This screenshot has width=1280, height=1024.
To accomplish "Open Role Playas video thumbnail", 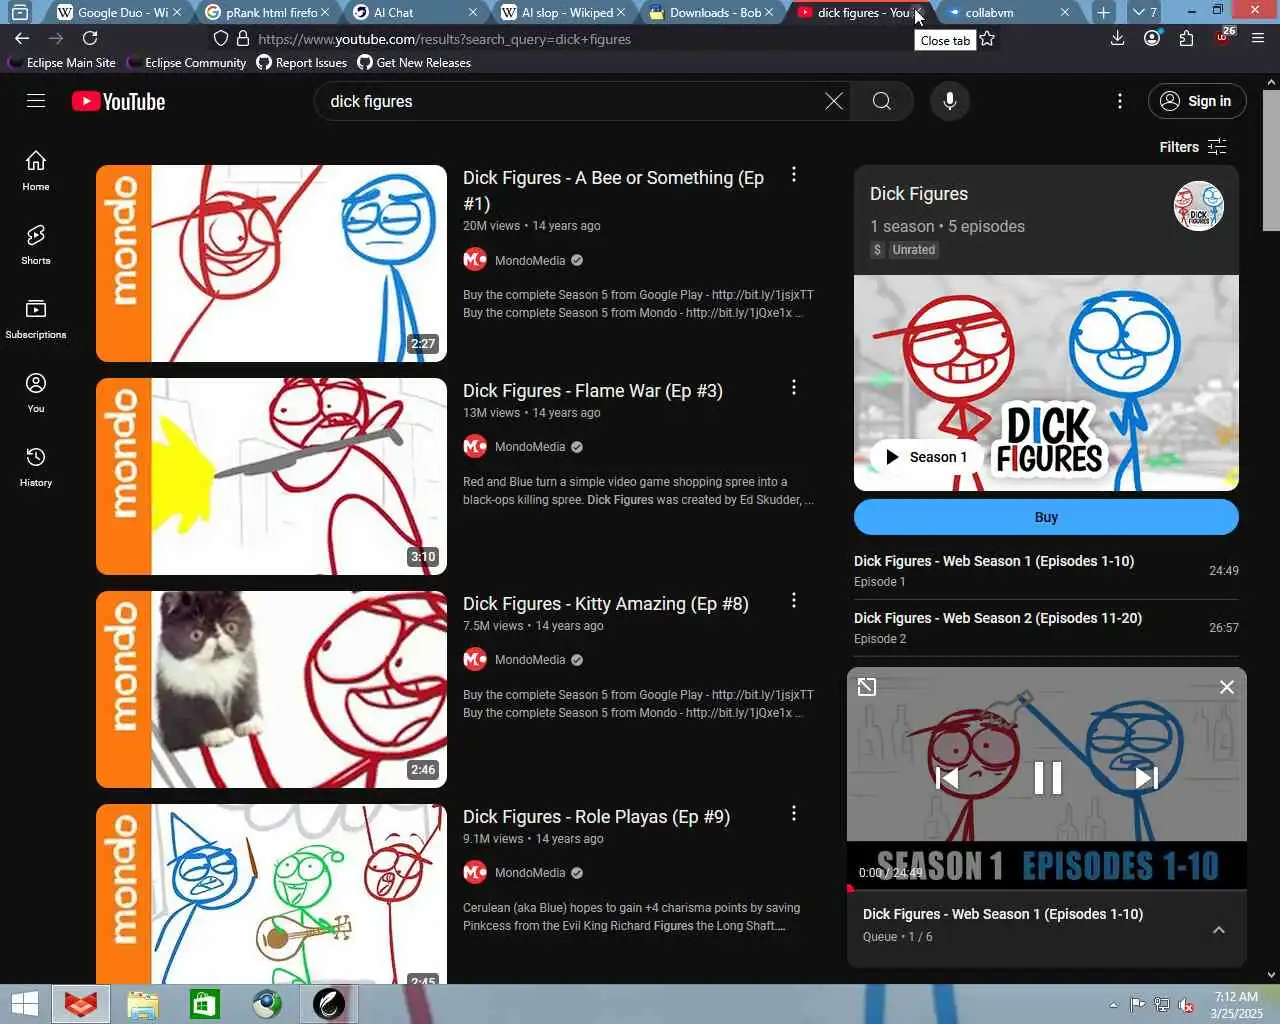I will (x=271, y=893).
